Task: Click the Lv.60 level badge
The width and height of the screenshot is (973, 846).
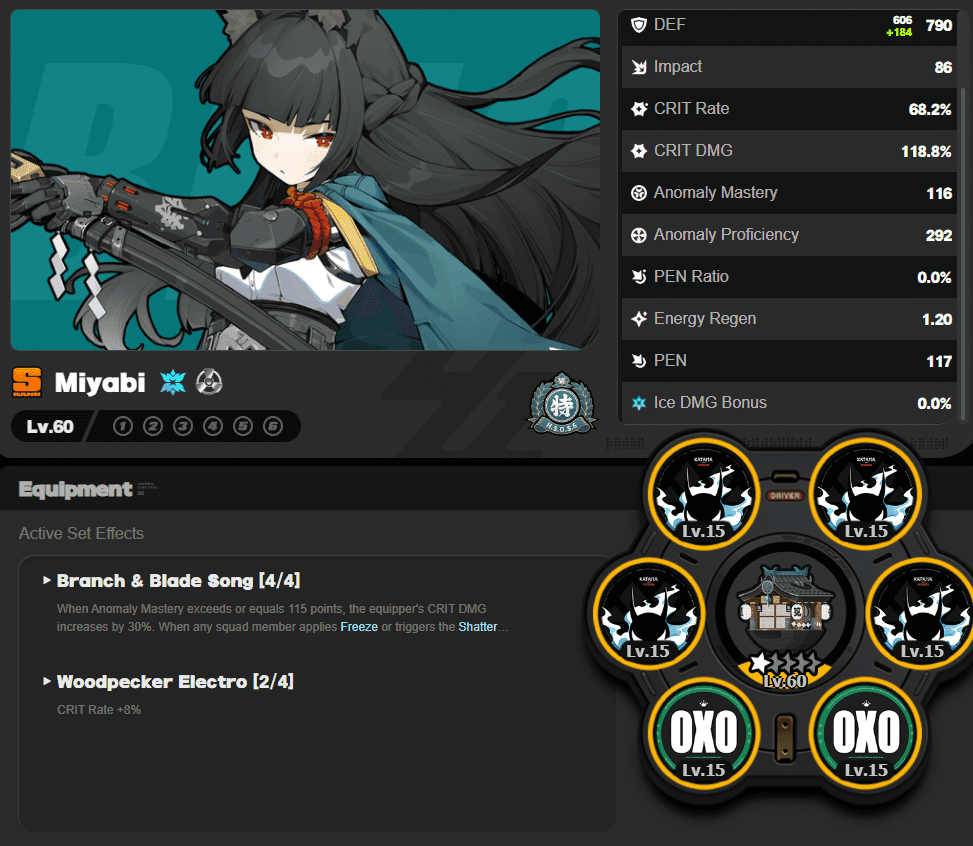Action: coord(50,427)
